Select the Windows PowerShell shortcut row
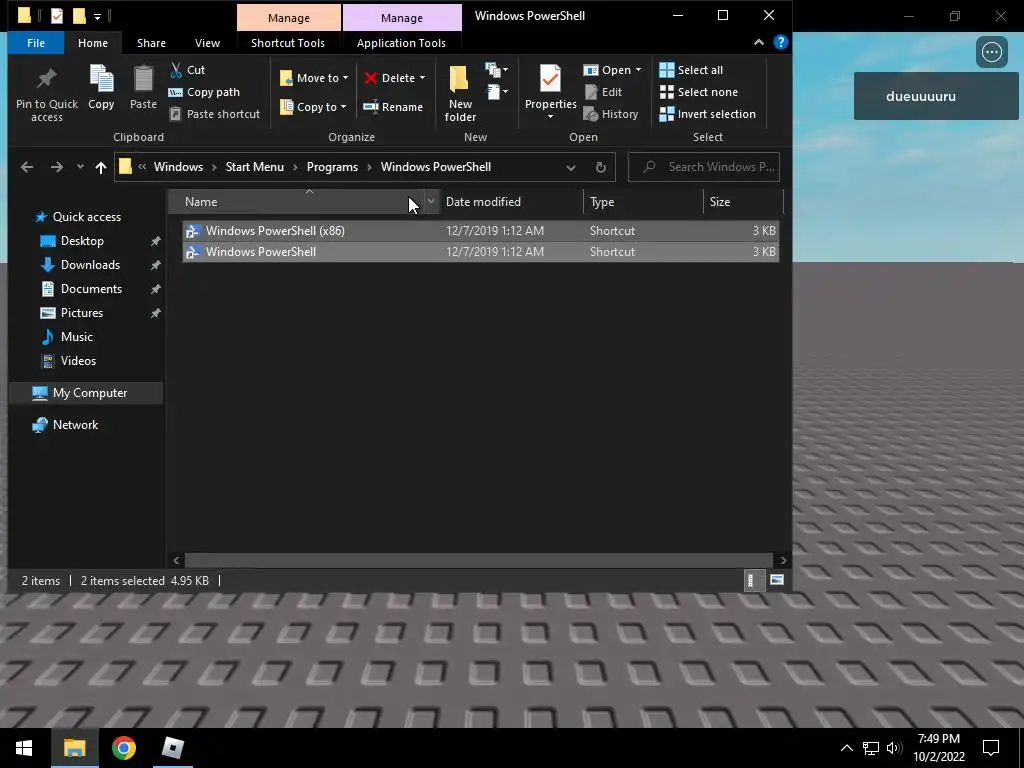Viewport: 1024px width, 768px height. (480, 251)
